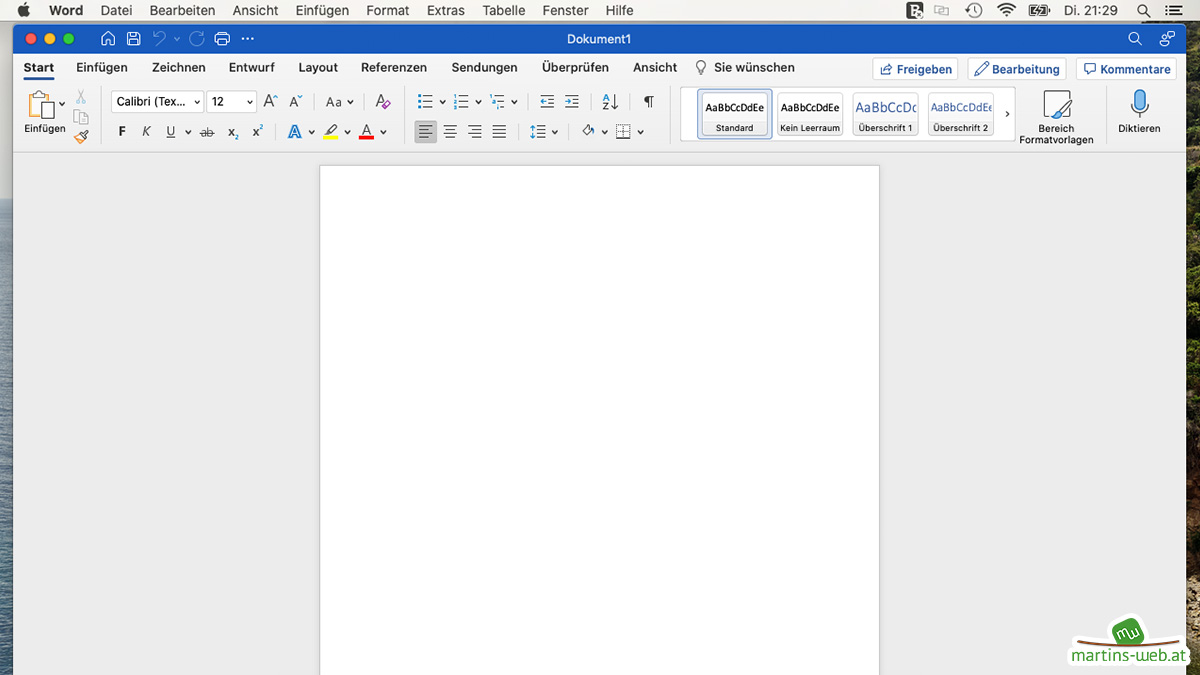Apply the Überschrift 1 style

[x=885, y=115]
